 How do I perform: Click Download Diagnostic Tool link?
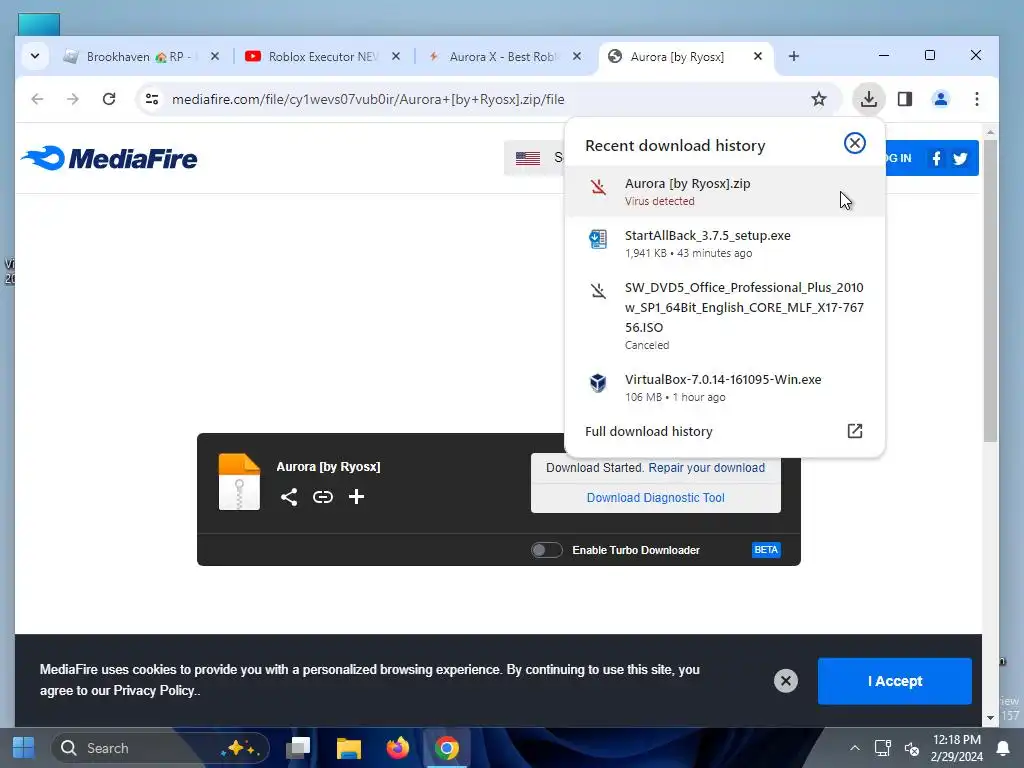click(x=656, y=498)
